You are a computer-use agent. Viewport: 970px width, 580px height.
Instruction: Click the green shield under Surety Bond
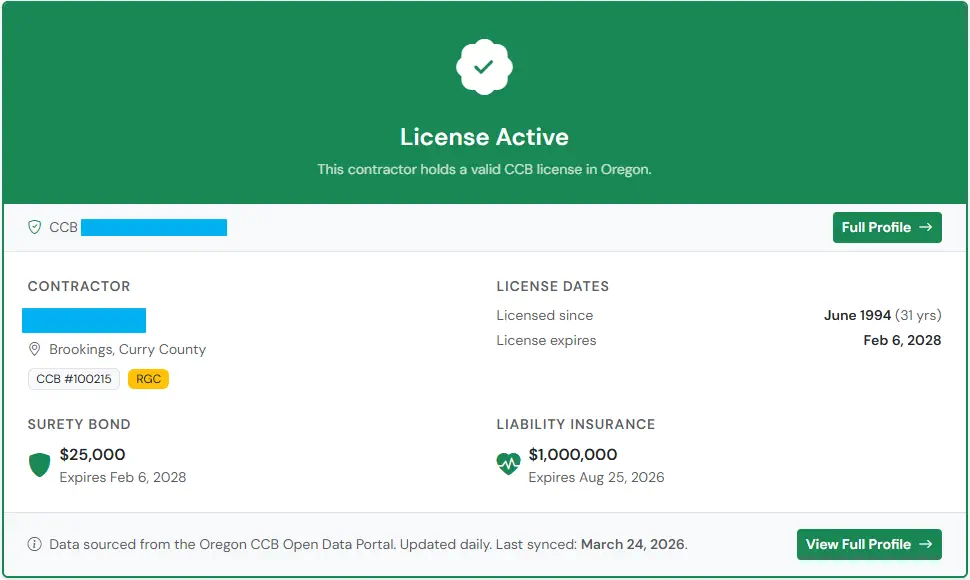39,466
